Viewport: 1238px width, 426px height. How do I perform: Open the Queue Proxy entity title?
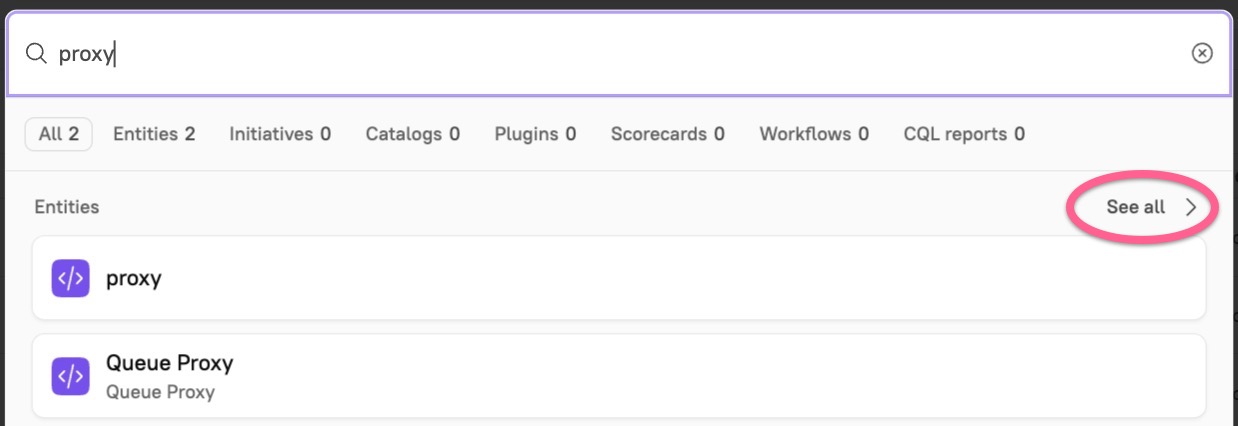(169, 363)
